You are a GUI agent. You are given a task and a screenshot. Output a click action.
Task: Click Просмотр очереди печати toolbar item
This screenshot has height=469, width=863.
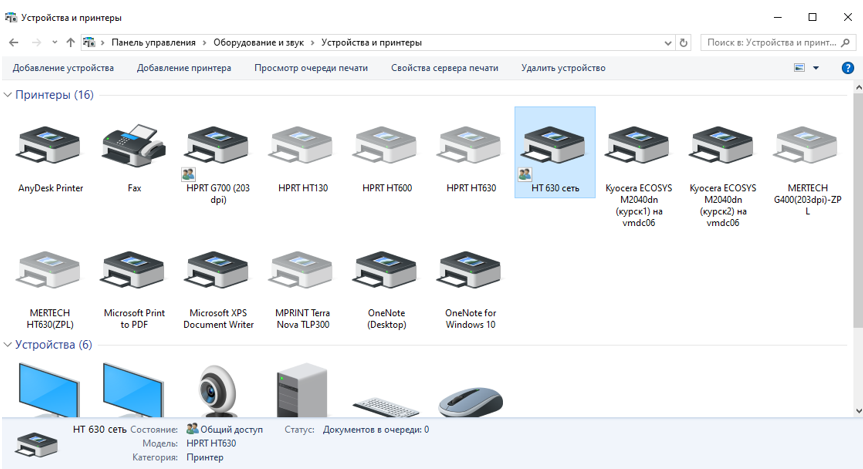click(311, 68)
